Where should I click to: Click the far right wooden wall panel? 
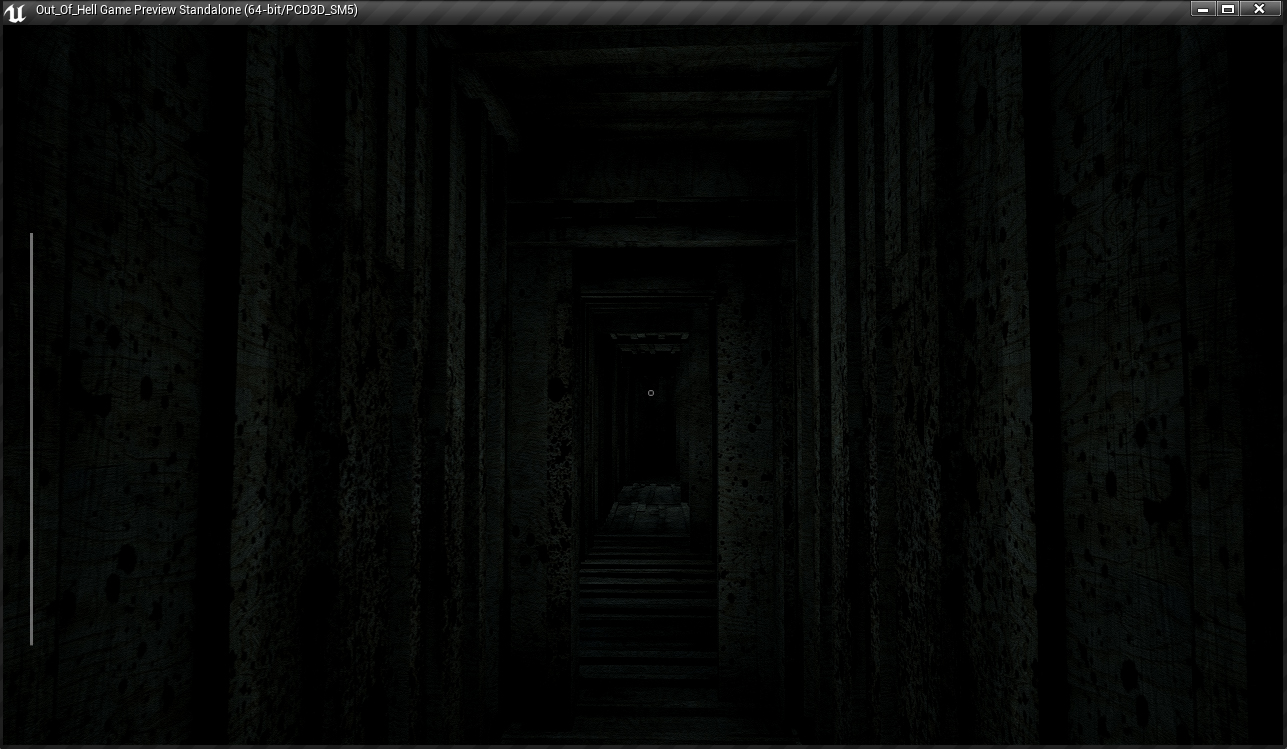(x=1150, y=400)
